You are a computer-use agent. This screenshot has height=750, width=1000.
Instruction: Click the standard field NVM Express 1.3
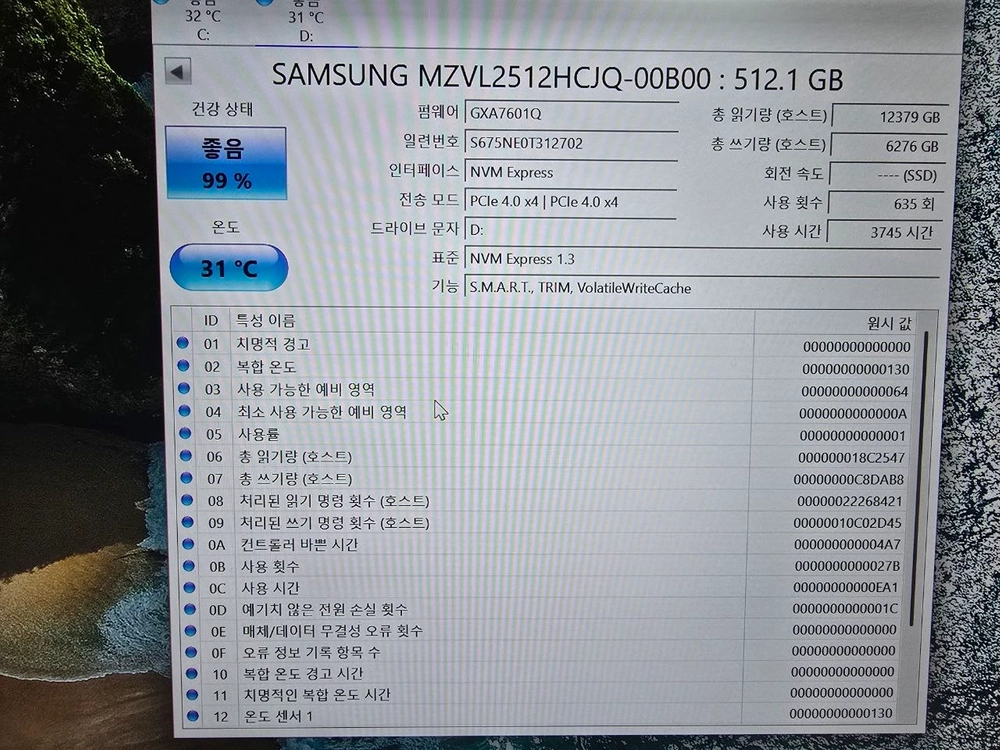702,259
